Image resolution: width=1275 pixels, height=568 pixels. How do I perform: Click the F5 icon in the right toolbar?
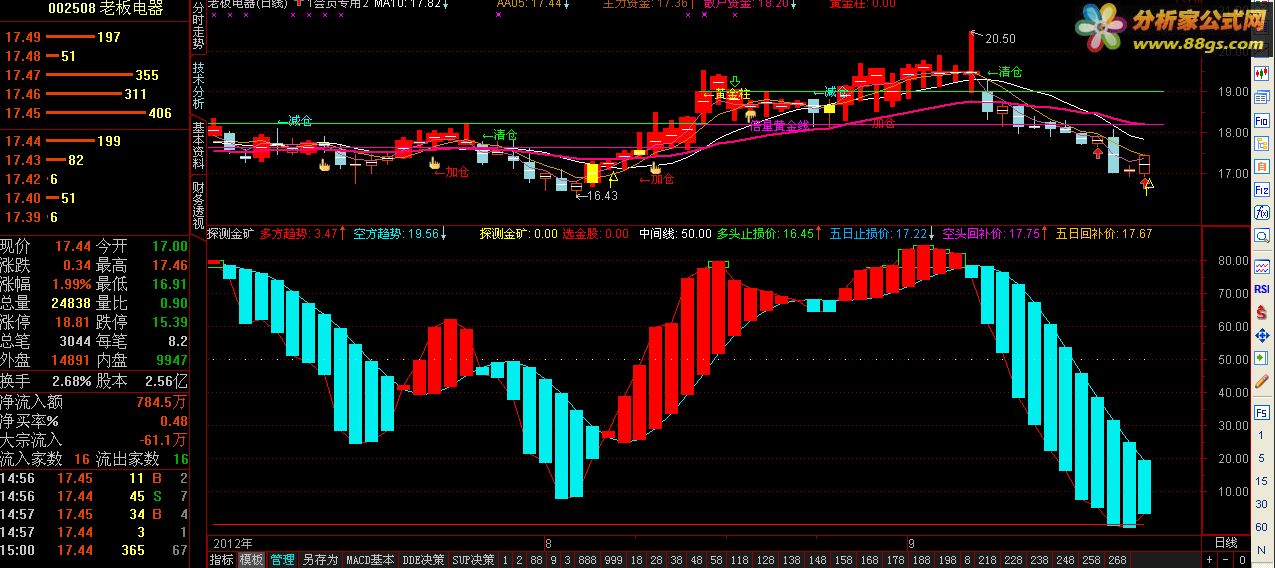[x=1262, y=412]
